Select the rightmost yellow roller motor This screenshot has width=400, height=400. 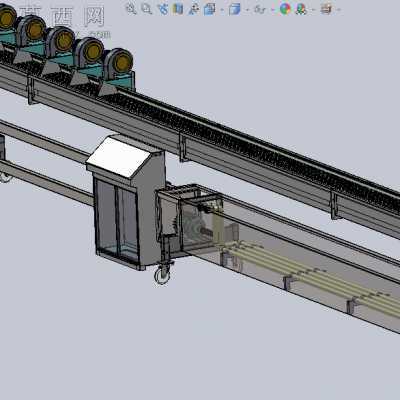coord(123,62)
